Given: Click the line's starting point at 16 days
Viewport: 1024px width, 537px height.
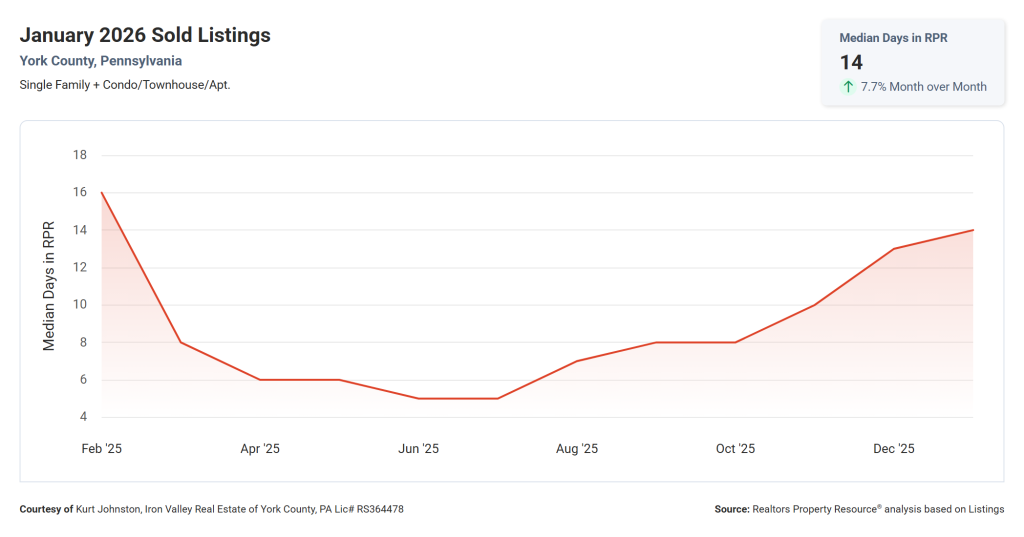Looking at the screenshot, I should coord(102,193).
